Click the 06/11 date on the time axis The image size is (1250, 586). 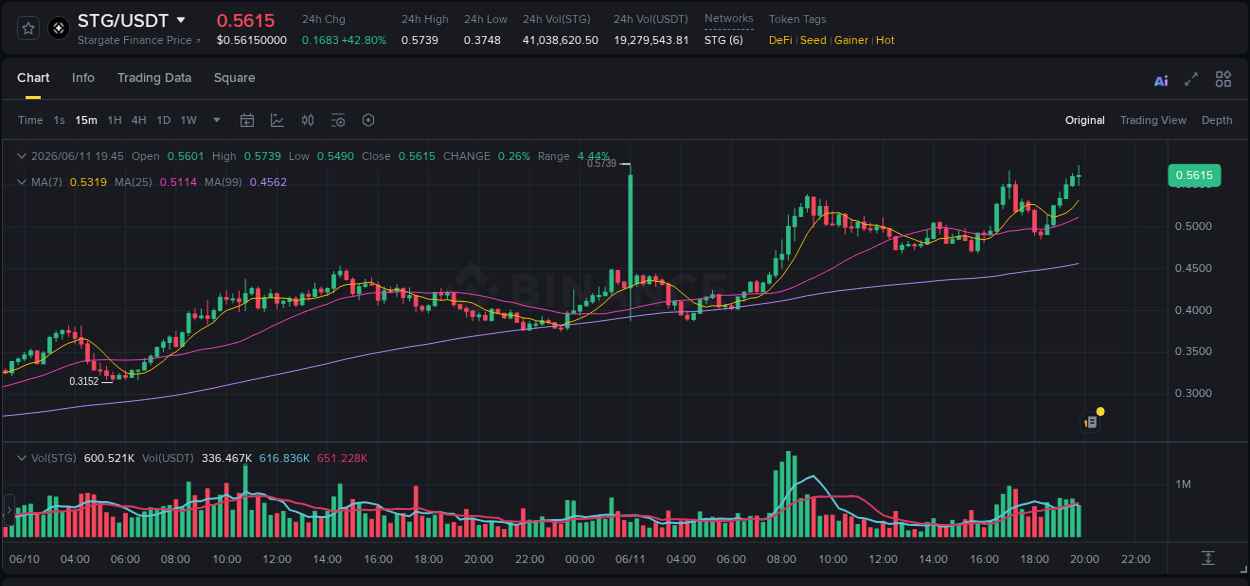click(630, 559)
